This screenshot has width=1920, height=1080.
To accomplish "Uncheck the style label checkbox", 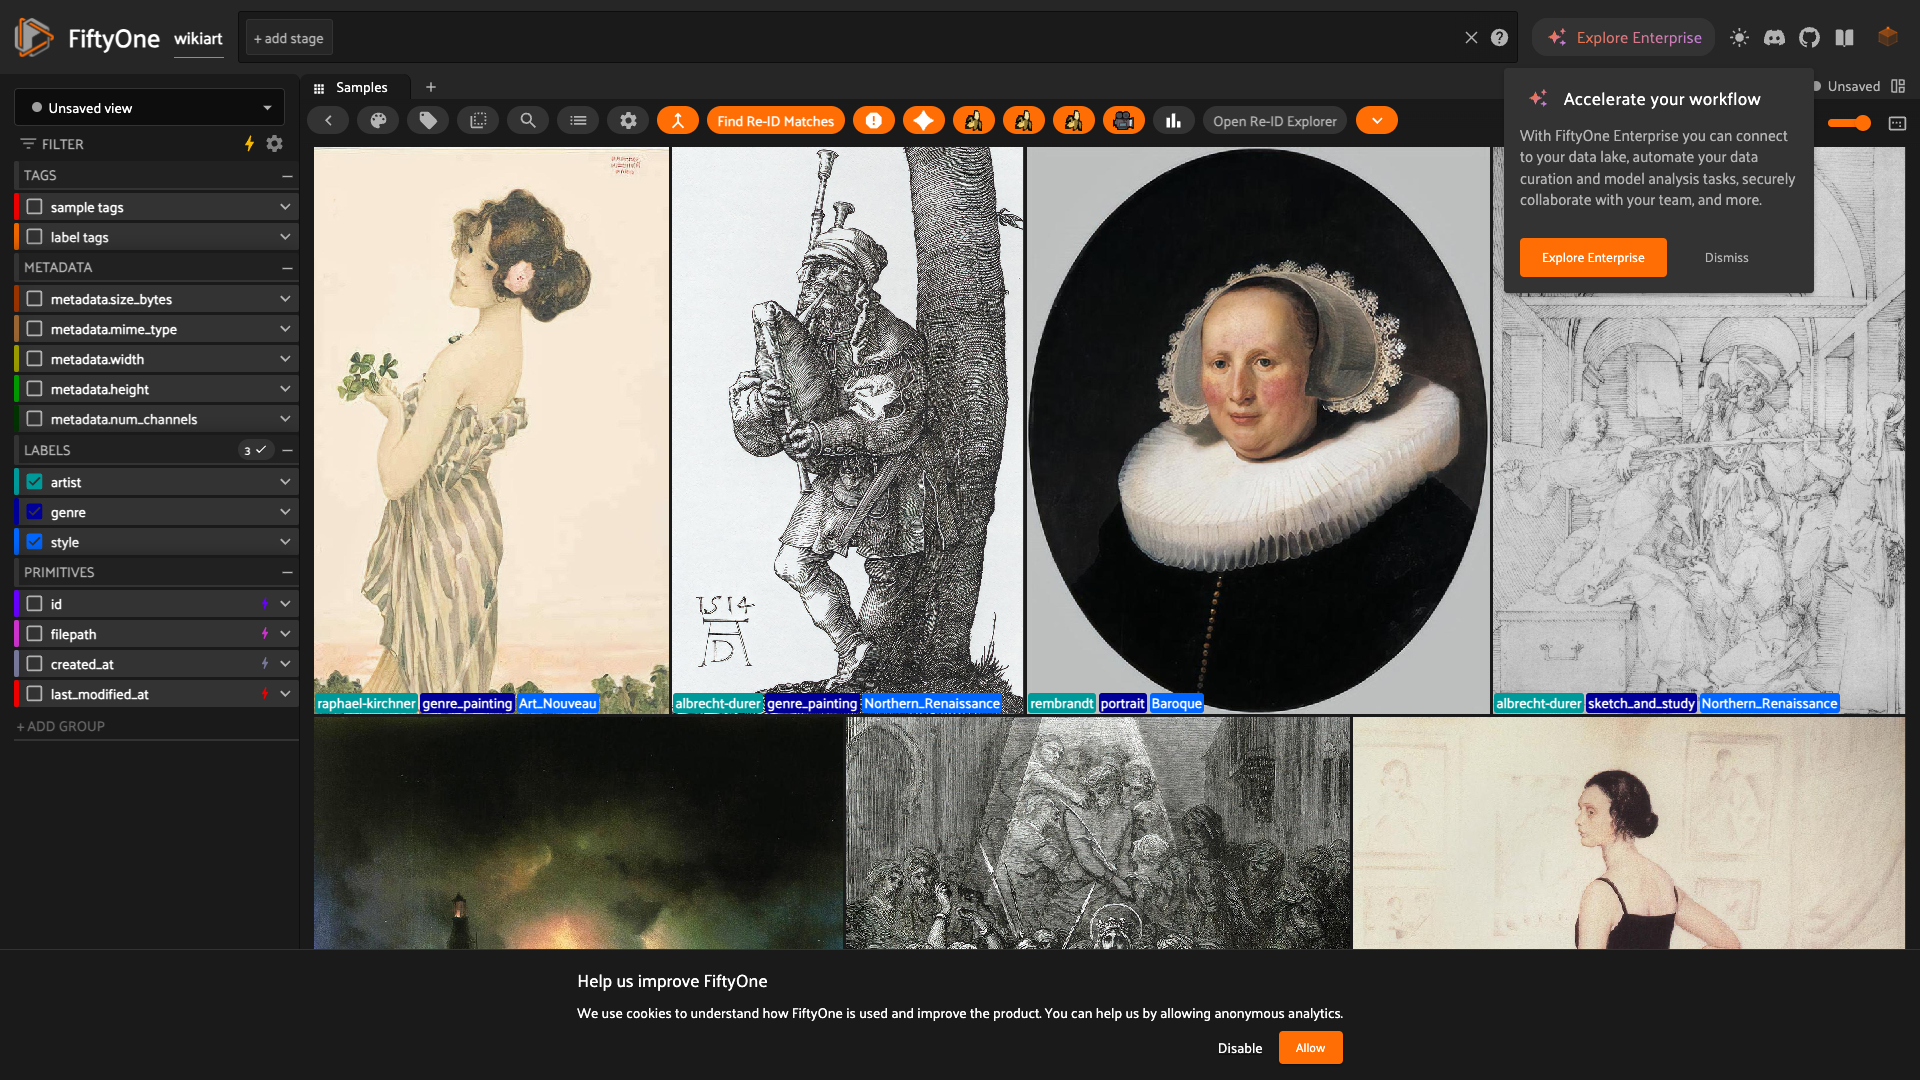I will pos(35,542).
